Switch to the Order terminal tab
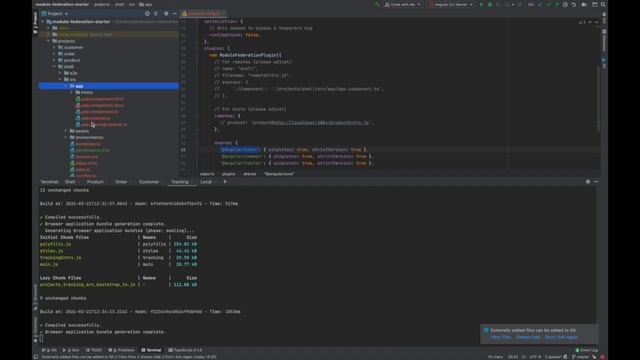Image resolution: width=640 pixels, height=360 pixels. pyautogui.click(x=121, y=182)
